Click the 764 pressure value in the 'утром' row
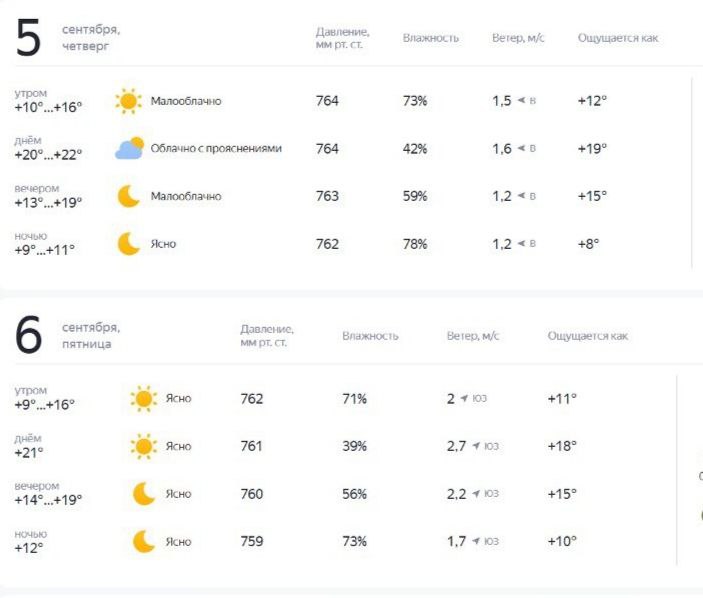The height and width of the screenshot is (598, 703). [327, 101]
